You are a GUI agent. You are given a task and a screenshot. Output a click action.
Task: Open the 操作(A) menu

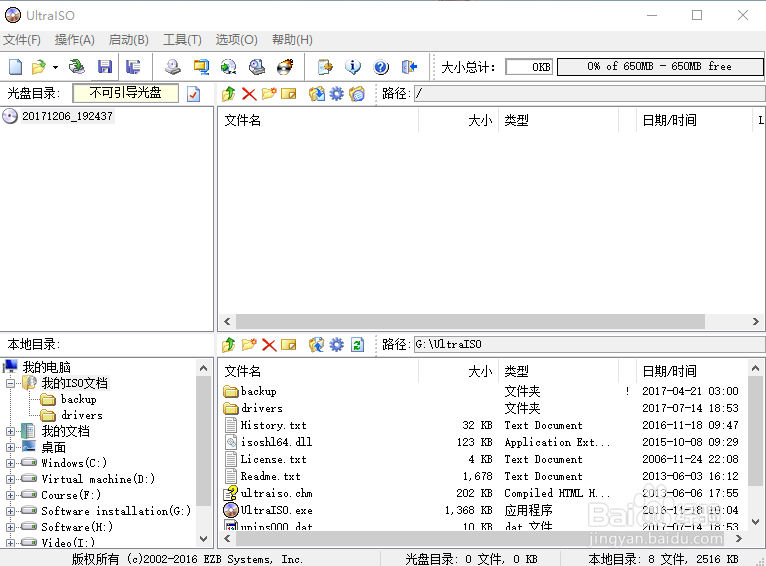coord(75,40)
